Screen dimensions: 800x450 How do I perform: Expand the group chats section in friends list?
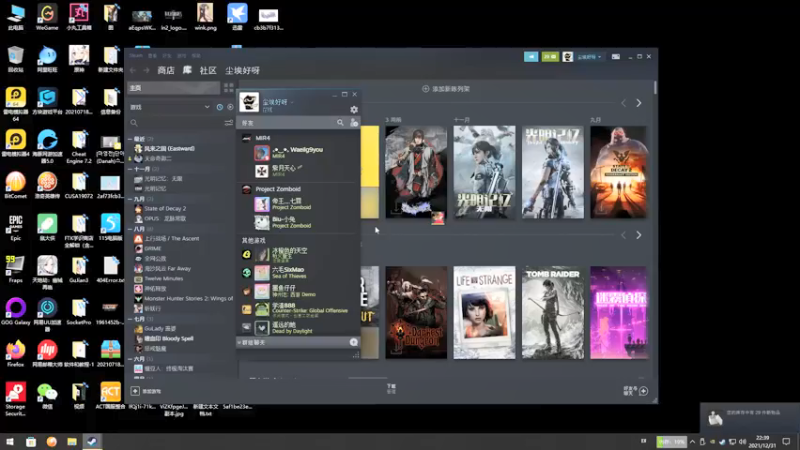[239, 342]
